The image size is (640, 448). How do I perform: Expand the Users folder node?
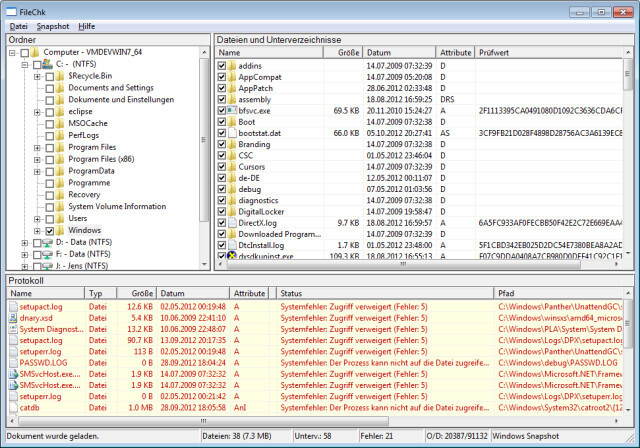pos(37,219)
